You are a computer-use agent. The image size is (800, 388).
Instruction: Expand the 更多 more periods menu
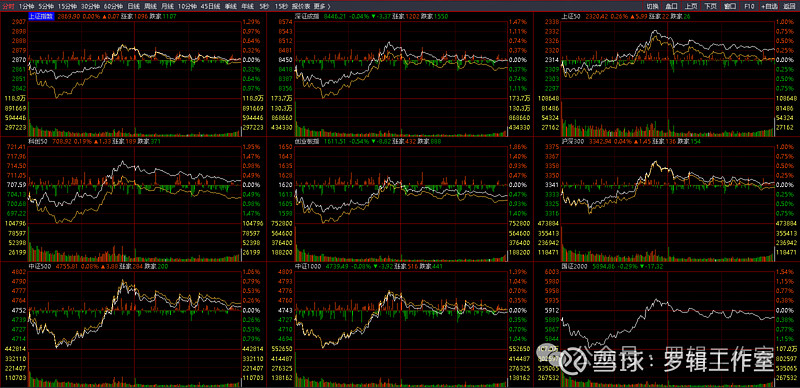pos(321,6)
